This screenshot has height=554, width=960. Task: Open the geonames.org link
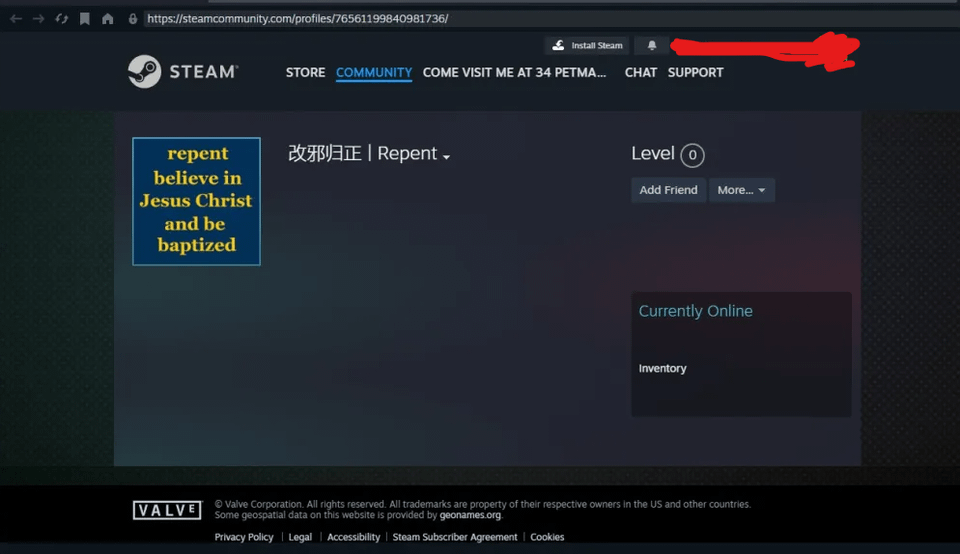pos(470,515)
